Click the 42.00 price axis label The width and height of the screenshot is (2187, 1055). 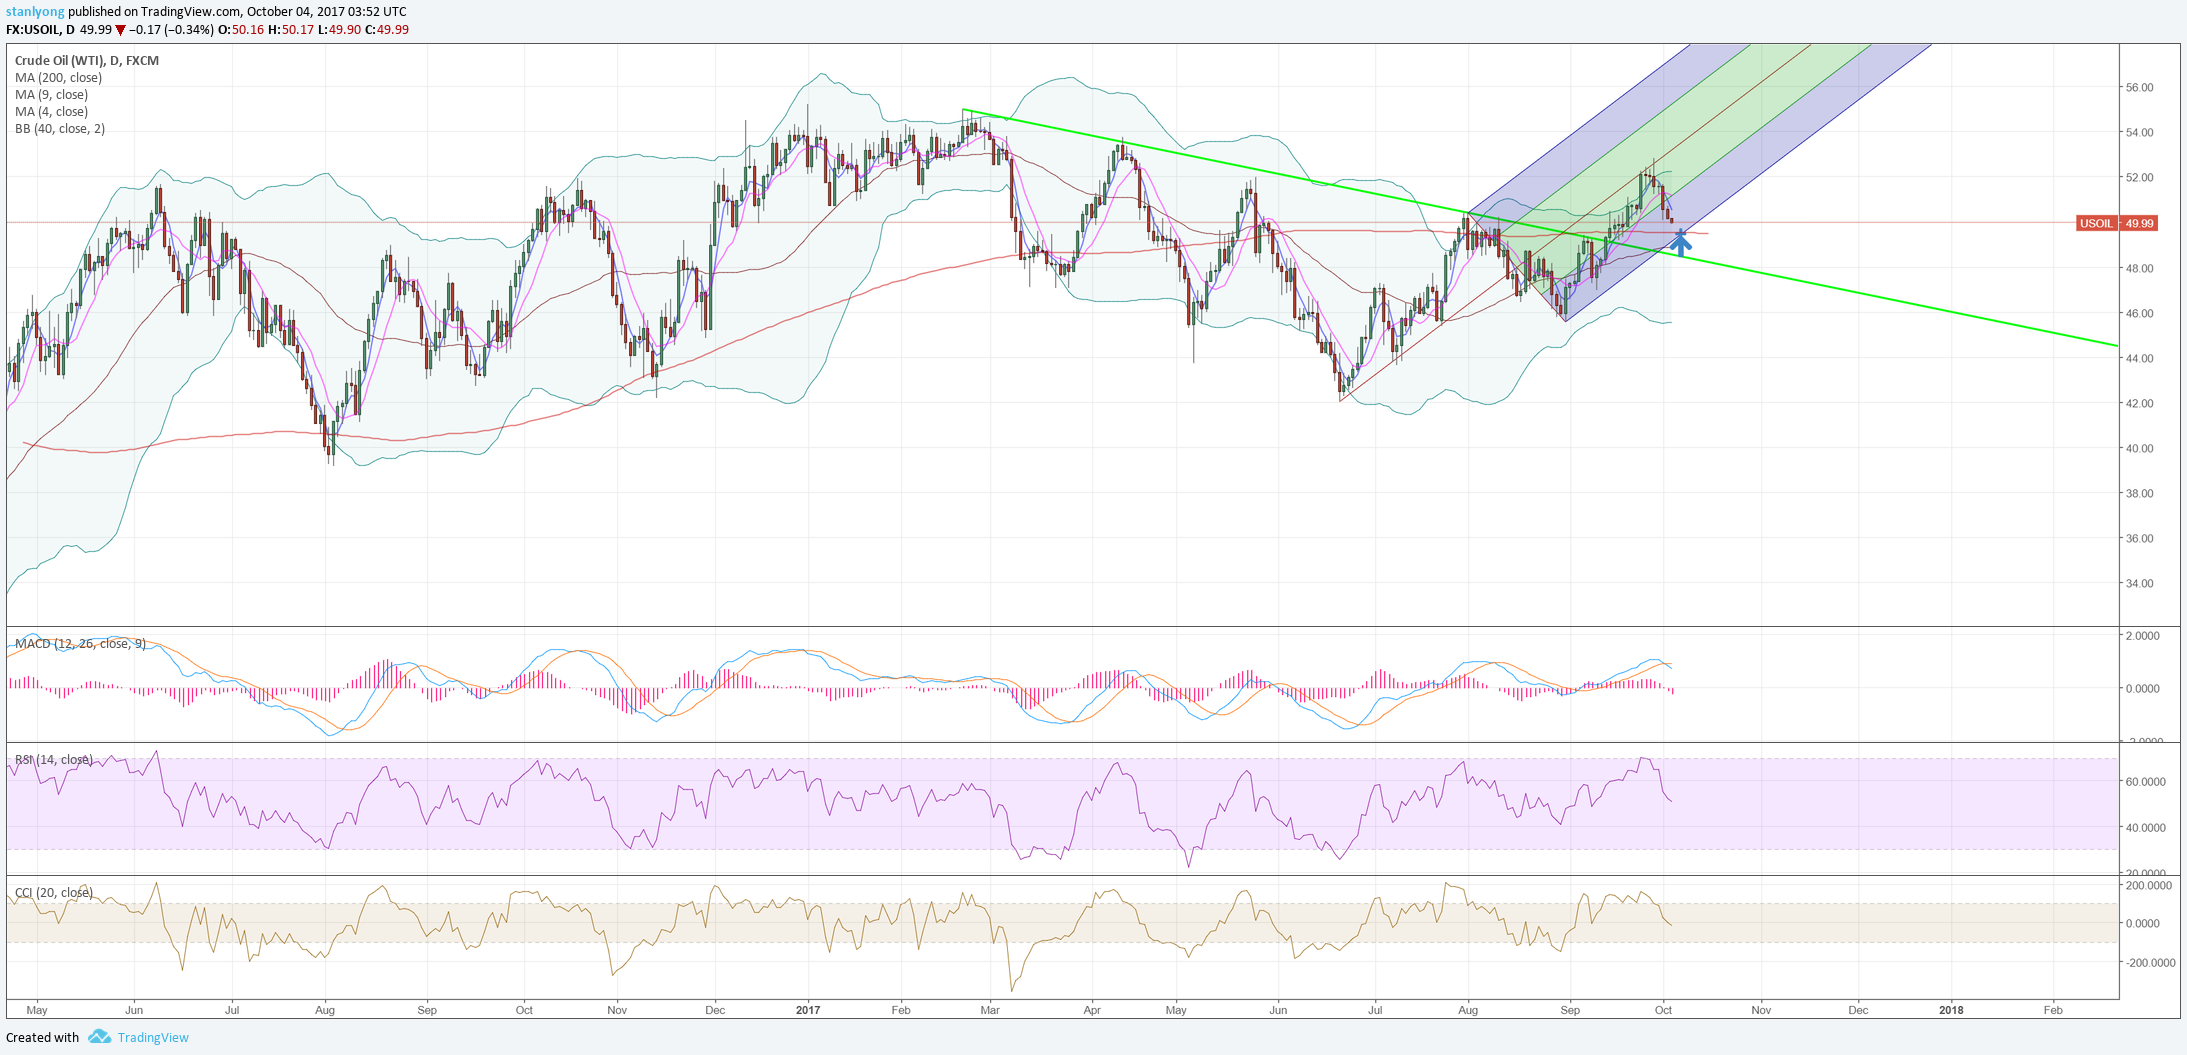(2139, 403)
